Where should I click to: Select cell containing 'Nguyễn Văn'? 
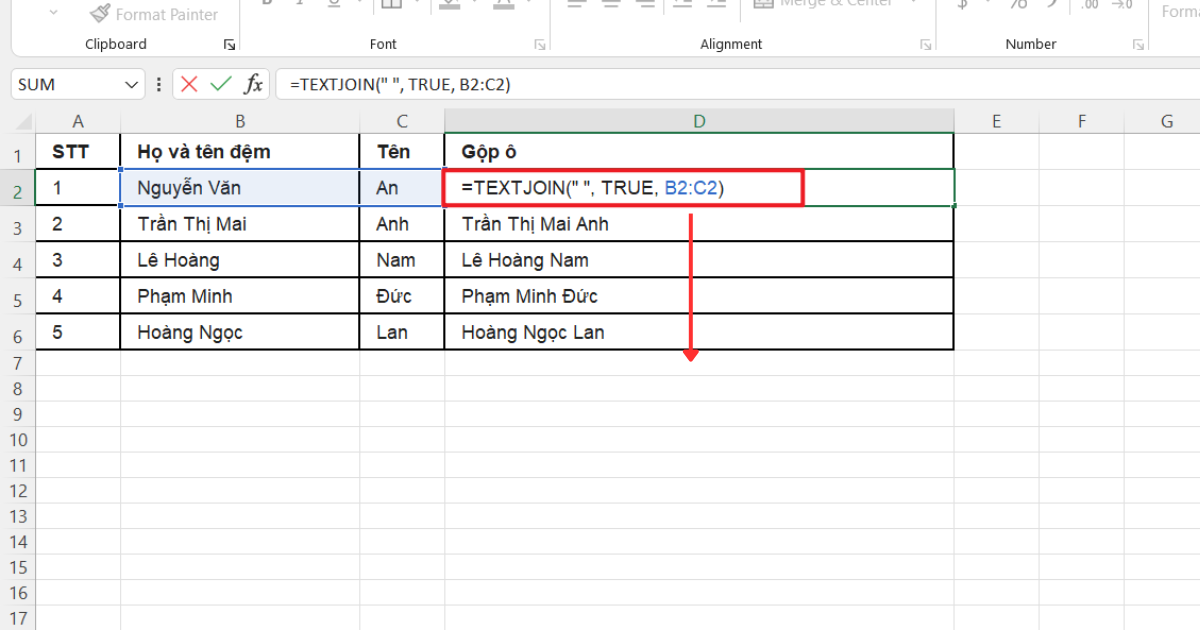240,188
